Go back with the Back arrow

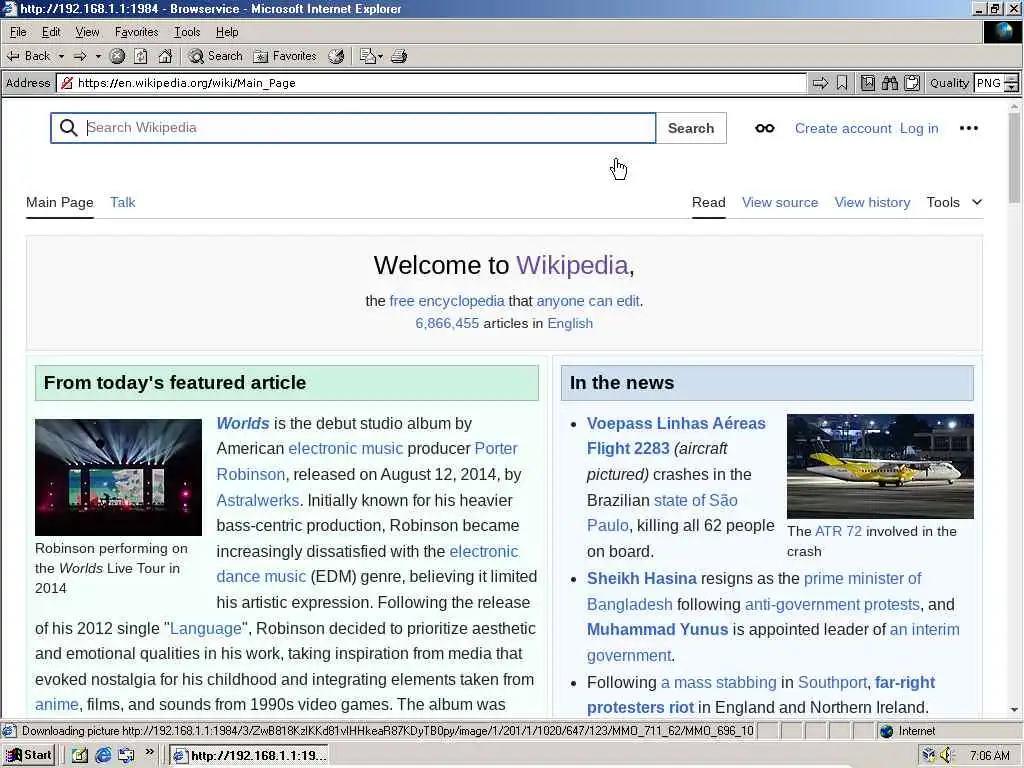pos(28,56)
